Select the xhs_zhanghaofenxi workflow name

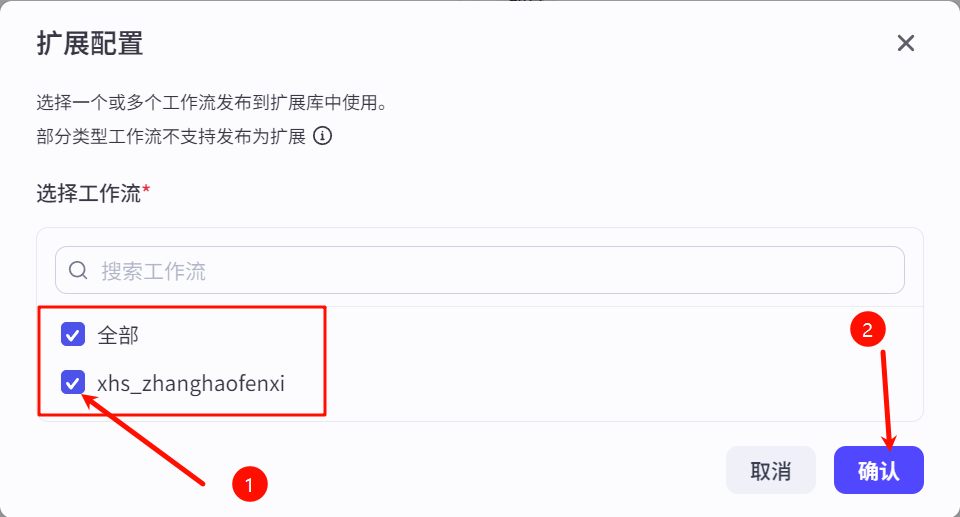[x=191, y=383]
